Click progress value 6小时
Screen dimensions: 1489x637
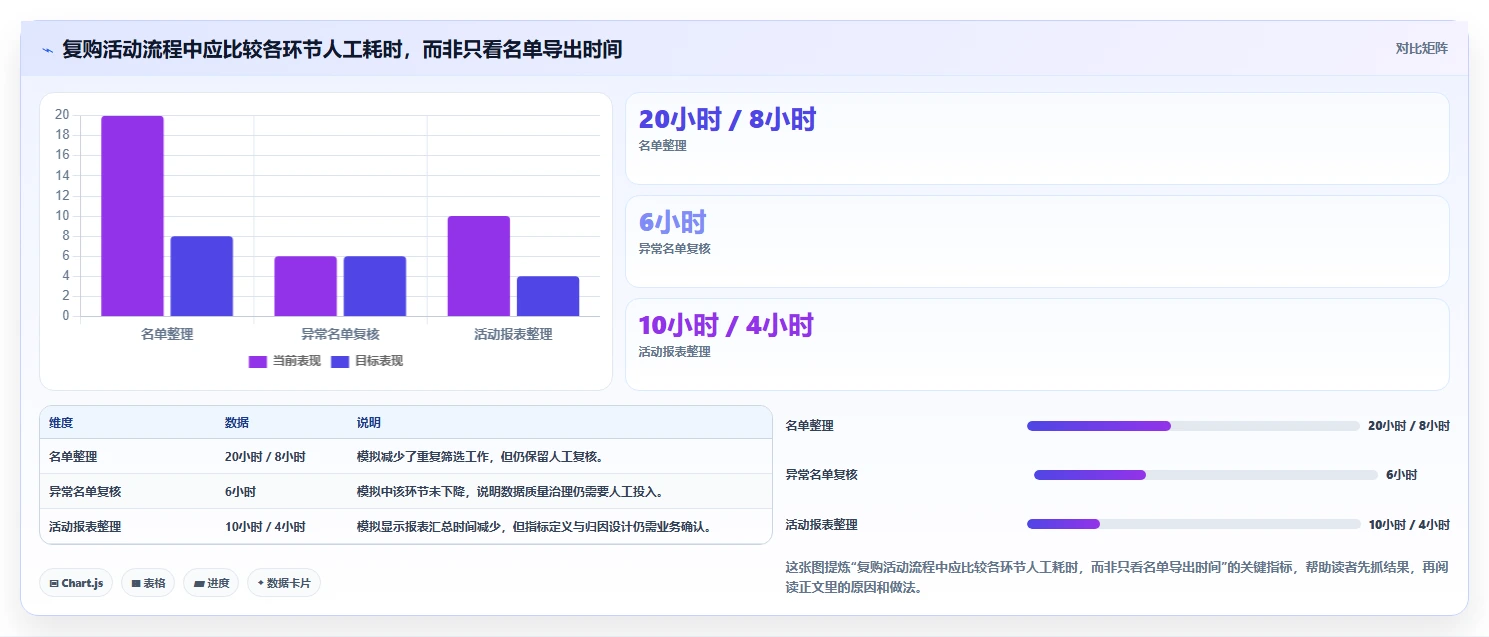pos(1401,475)
